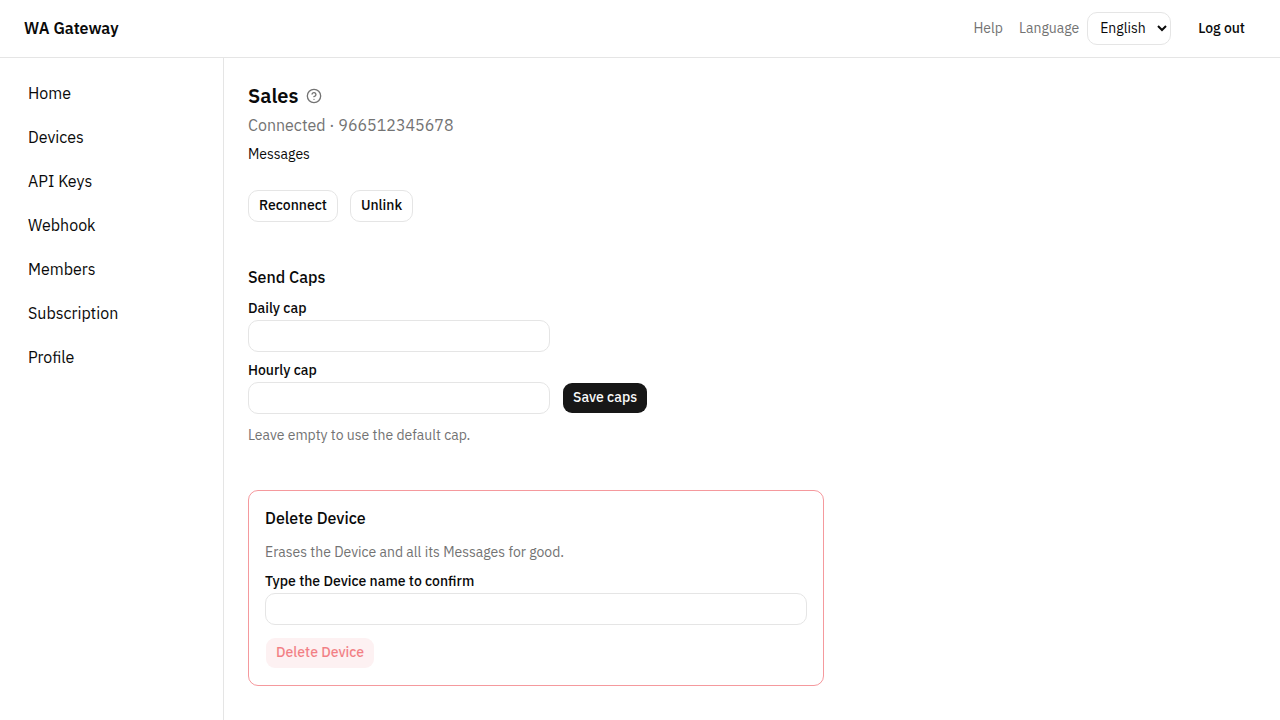Click the 'Erases the Device and all its Messages' text

414,552
